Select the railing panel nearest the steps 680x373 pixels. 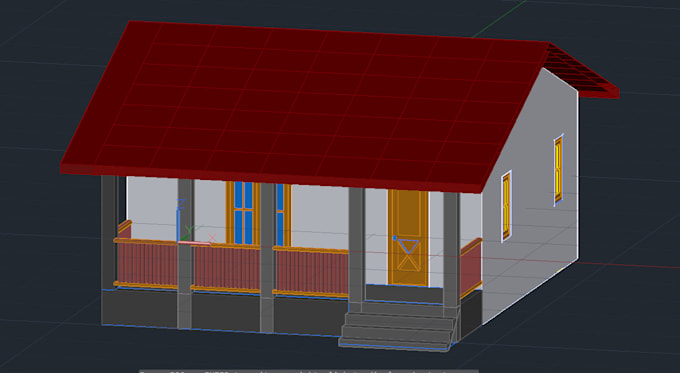(311, 272)
